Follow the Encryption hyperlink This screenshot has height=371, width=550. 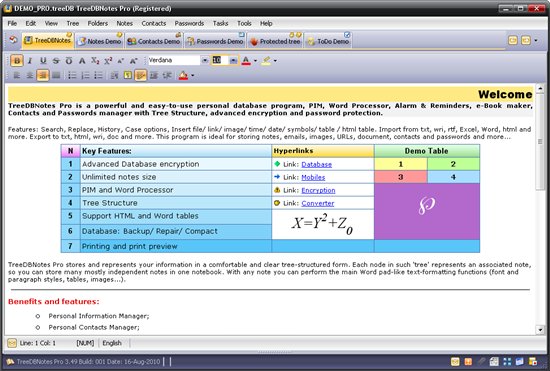pyautogui.click(x=318, y=190)
